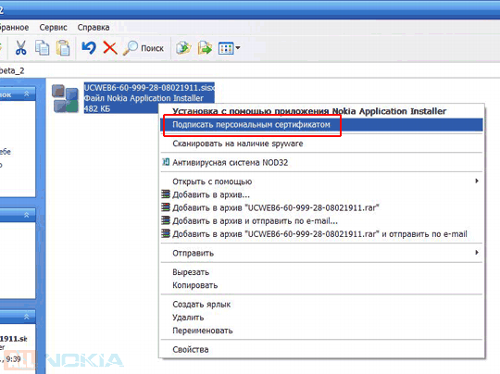Click the red X Delete toolbar icon
500x374 pixels.
click(110, 48)
